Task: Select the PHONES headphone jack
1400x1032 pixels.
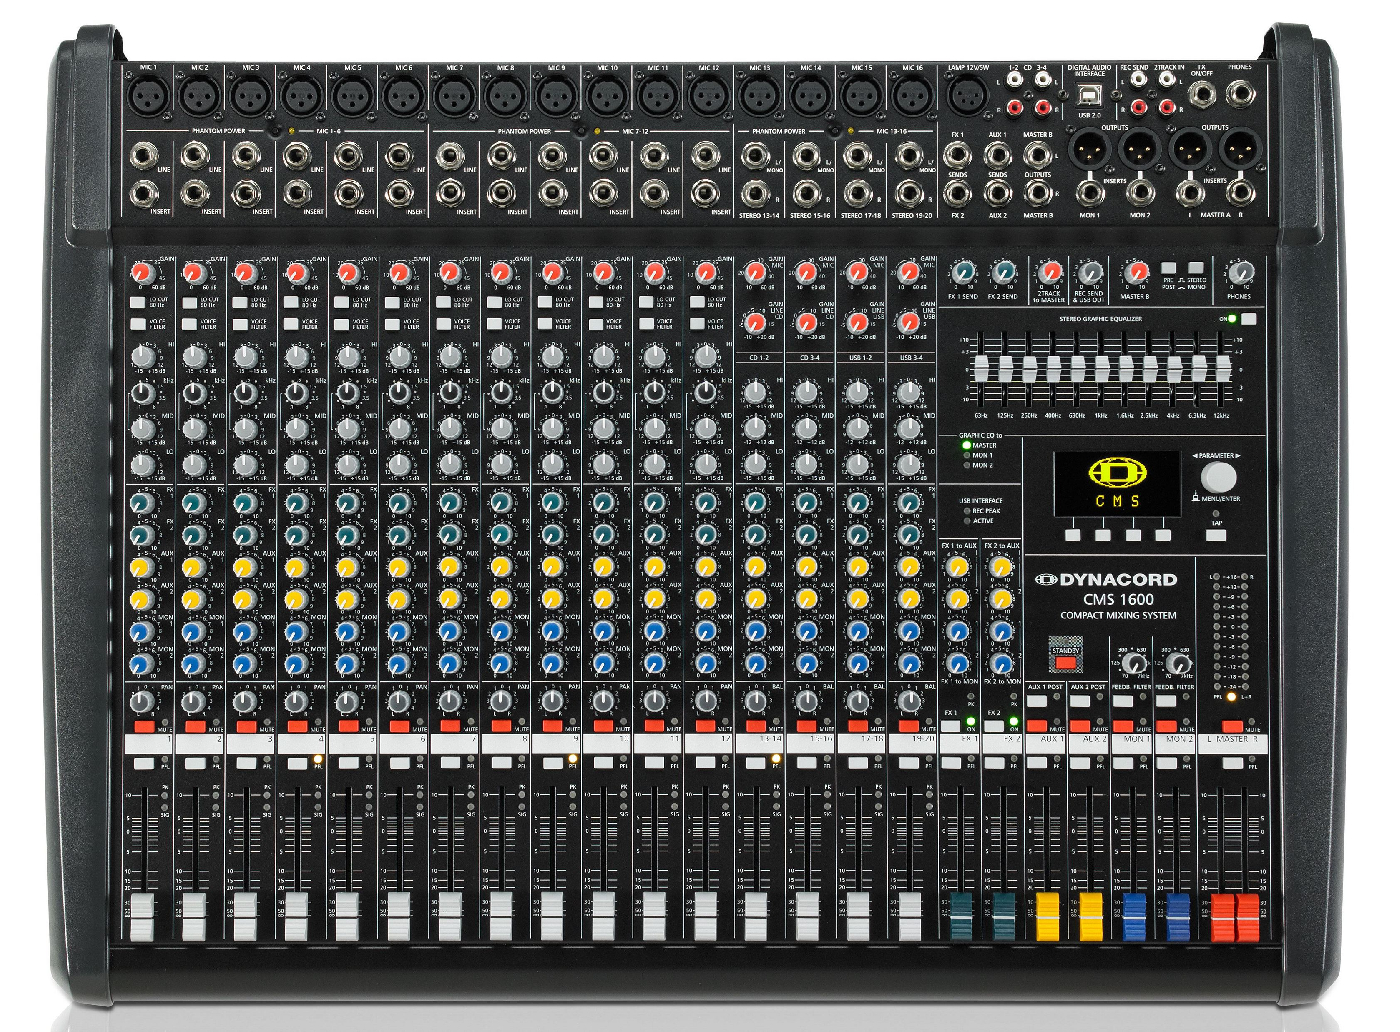Action: coord(1241,94)
